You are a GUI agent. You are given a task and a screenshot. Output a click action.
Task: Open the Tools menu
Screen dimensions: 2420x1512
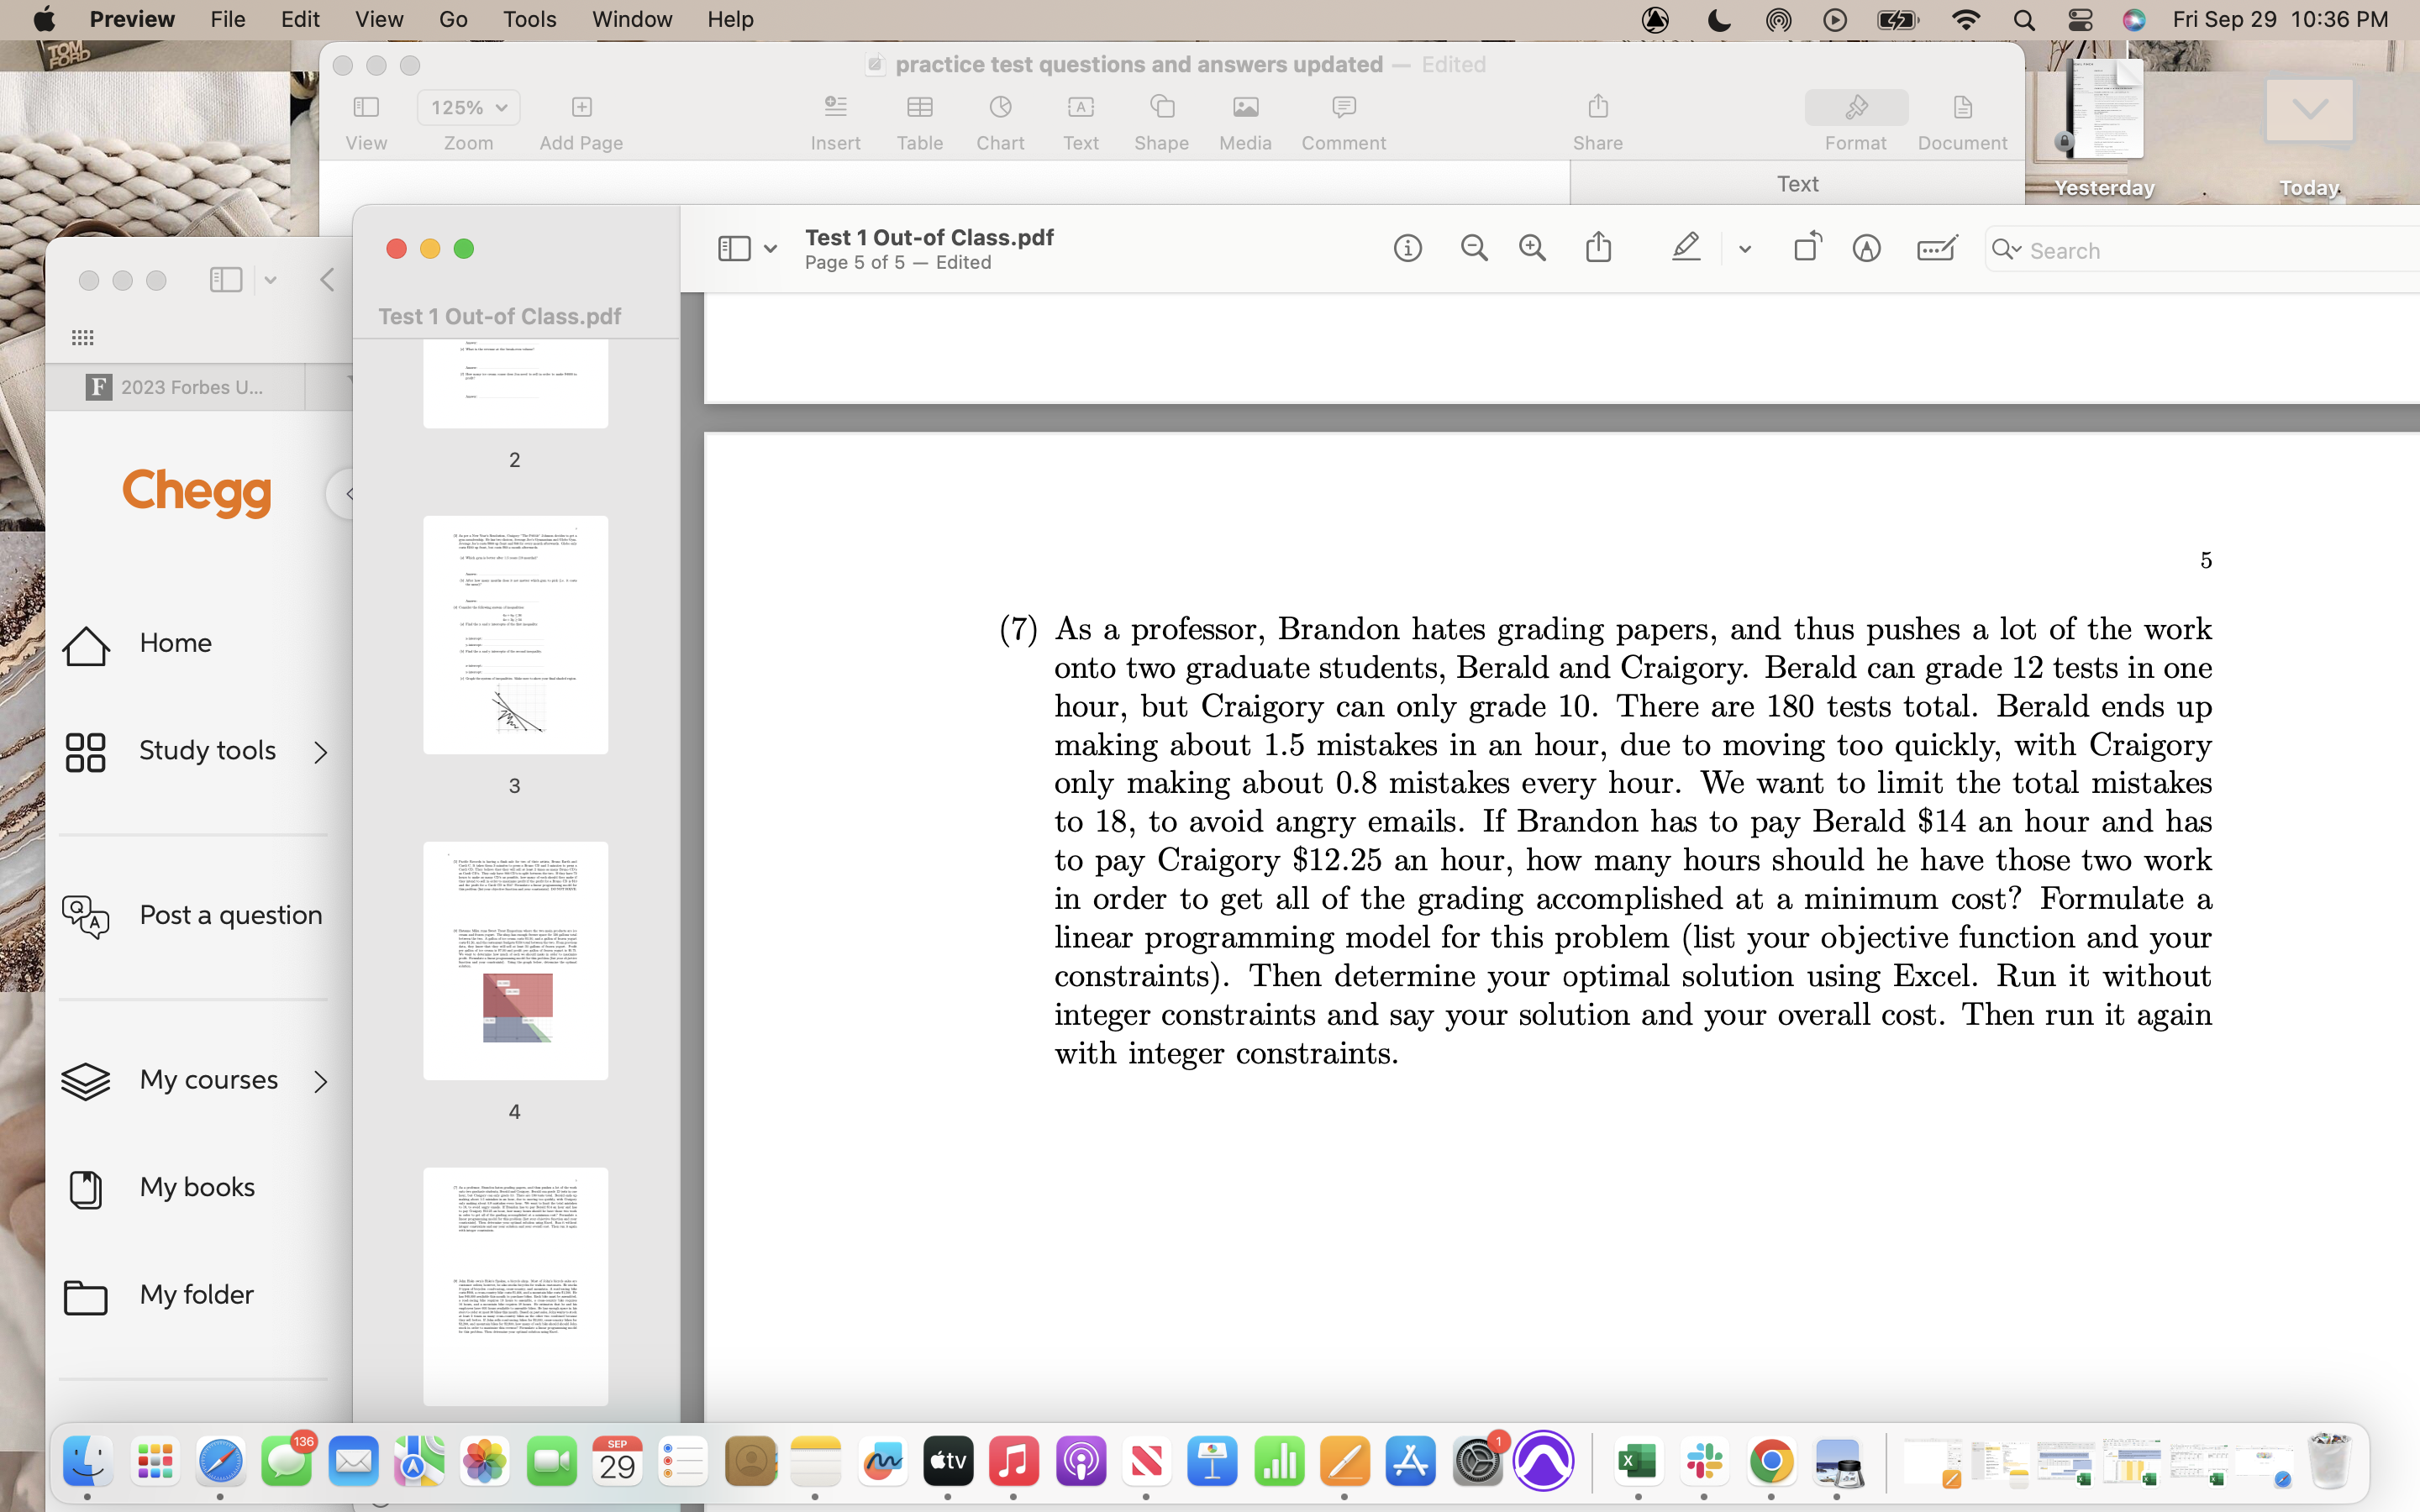point(529,19)
